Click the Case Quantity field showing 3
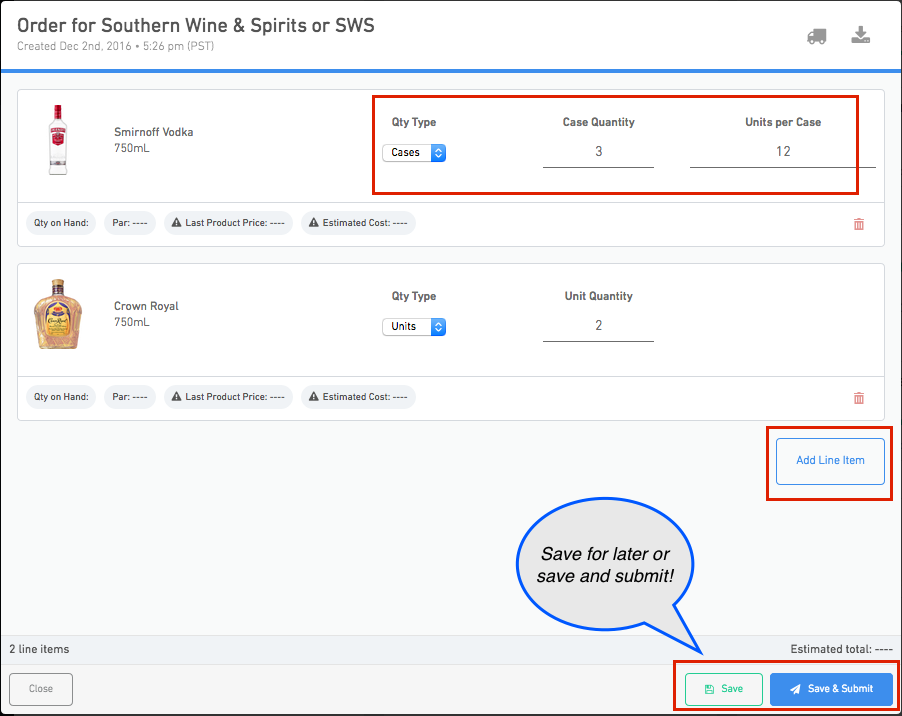The width and height of the screenshot is (902, 716). click(x=598, y=152)
